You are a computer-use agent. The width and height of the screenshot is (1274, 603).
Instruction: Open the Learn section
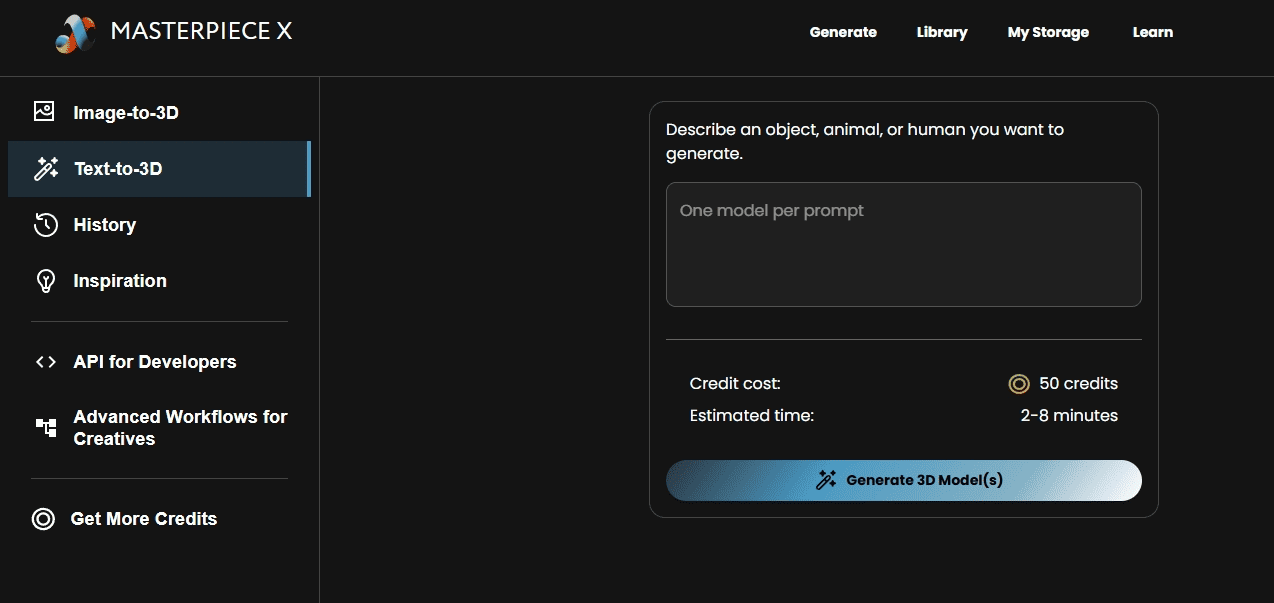1152,32
